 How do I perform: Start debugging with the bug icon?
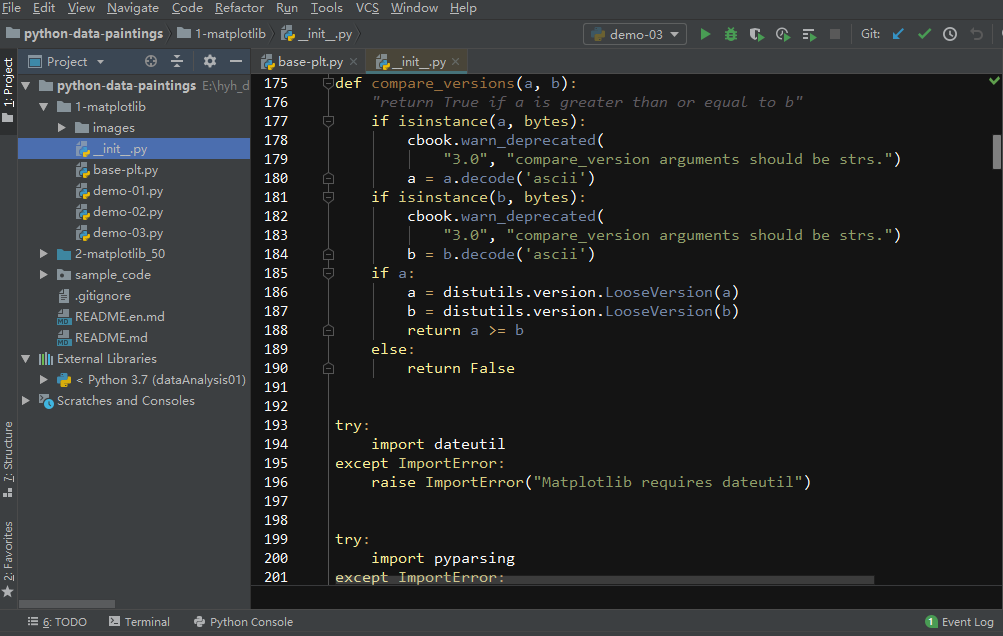731,34
